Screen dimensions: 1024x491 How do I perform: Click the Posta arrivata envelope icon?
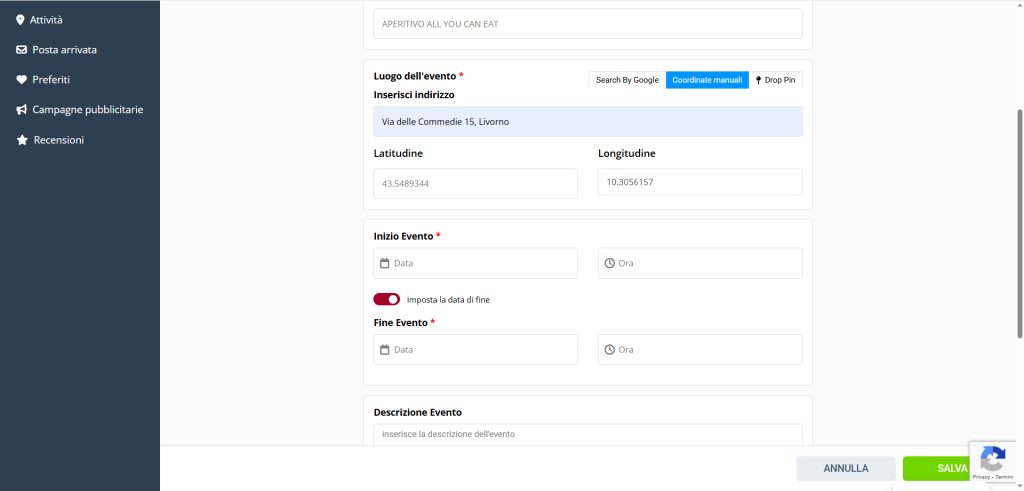click(x=22, y=49)
